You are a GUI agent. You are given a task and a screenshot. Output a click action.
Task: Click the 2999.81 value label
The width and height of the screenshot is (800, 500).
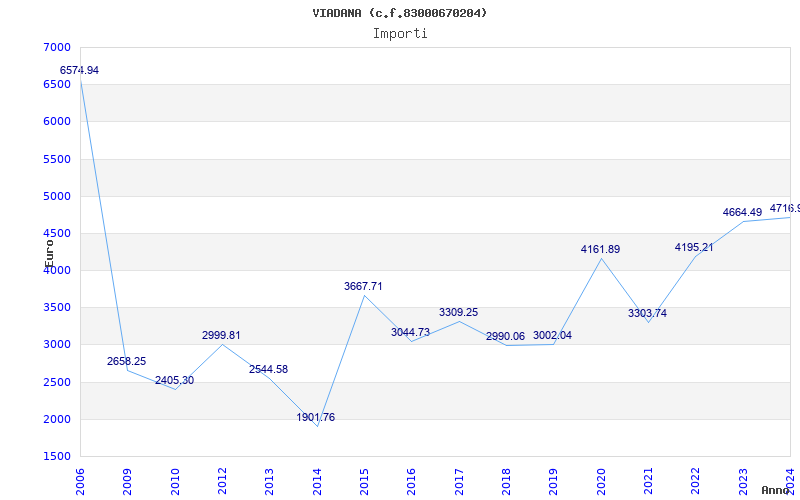coord(221,336)
